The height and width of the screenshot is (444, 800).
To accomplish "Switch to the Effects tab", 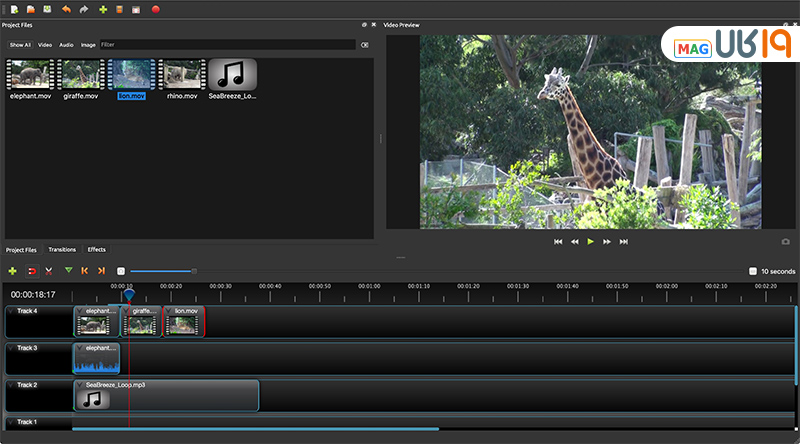I will (x=96, y=249).
